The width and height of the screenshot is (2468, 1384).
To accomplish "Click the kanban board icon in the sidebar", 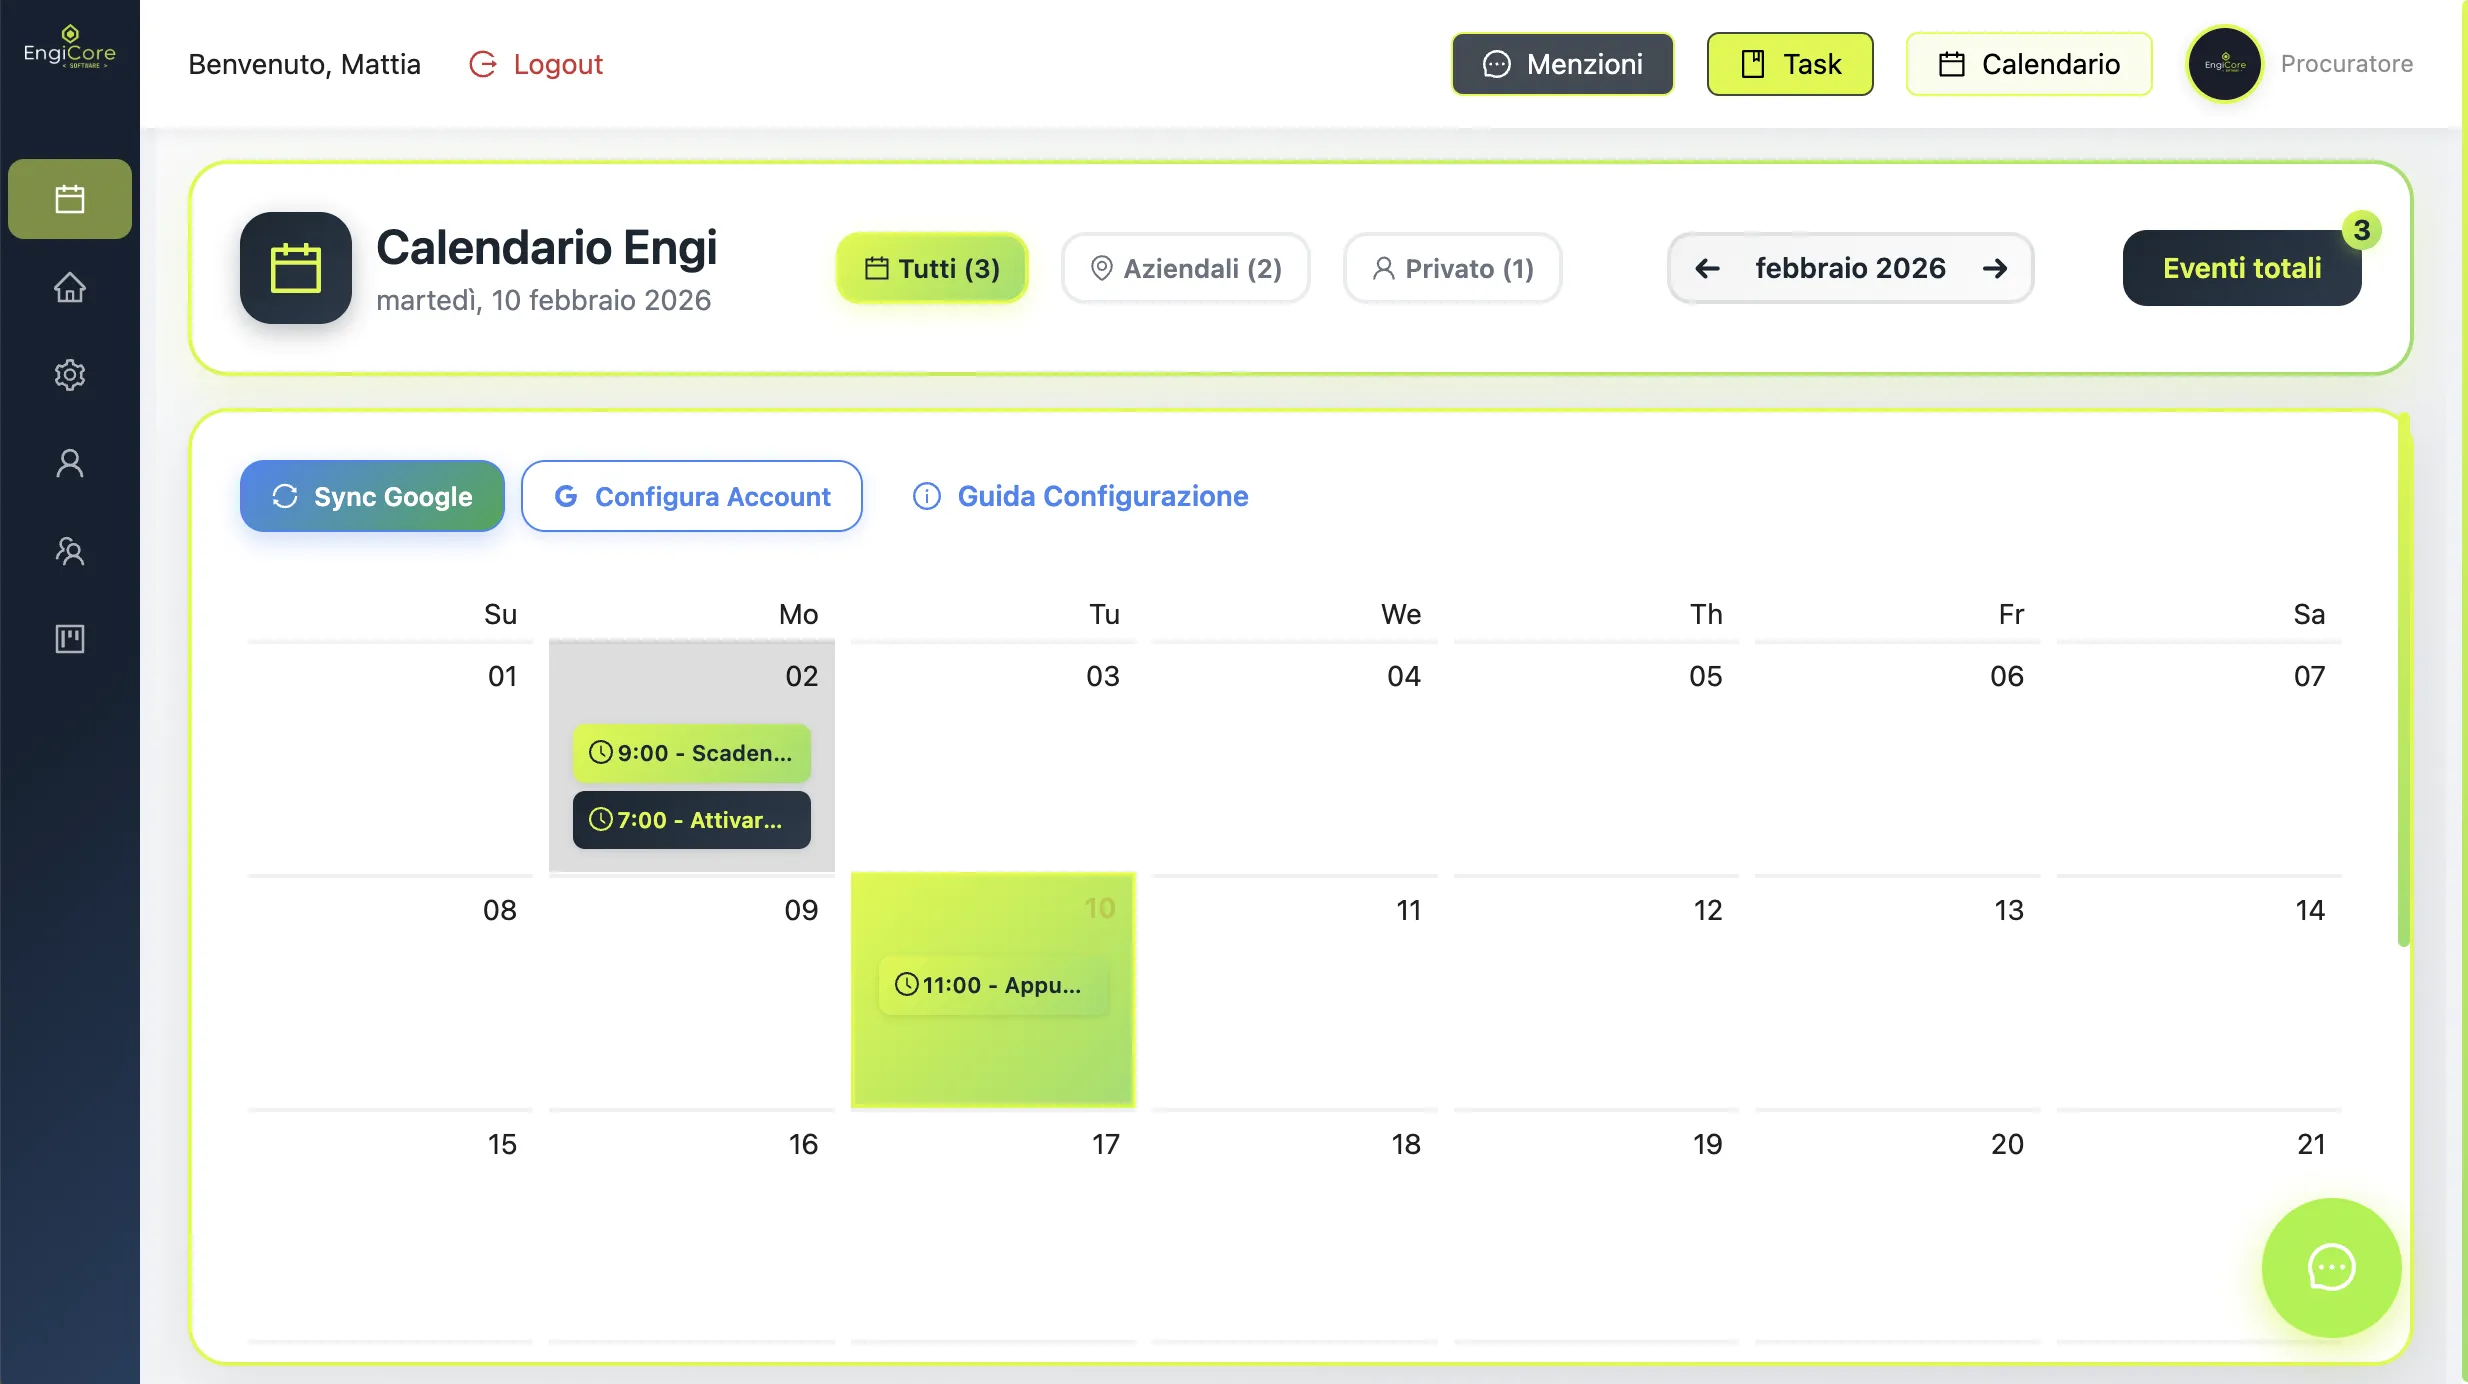I will click(70, 639).
